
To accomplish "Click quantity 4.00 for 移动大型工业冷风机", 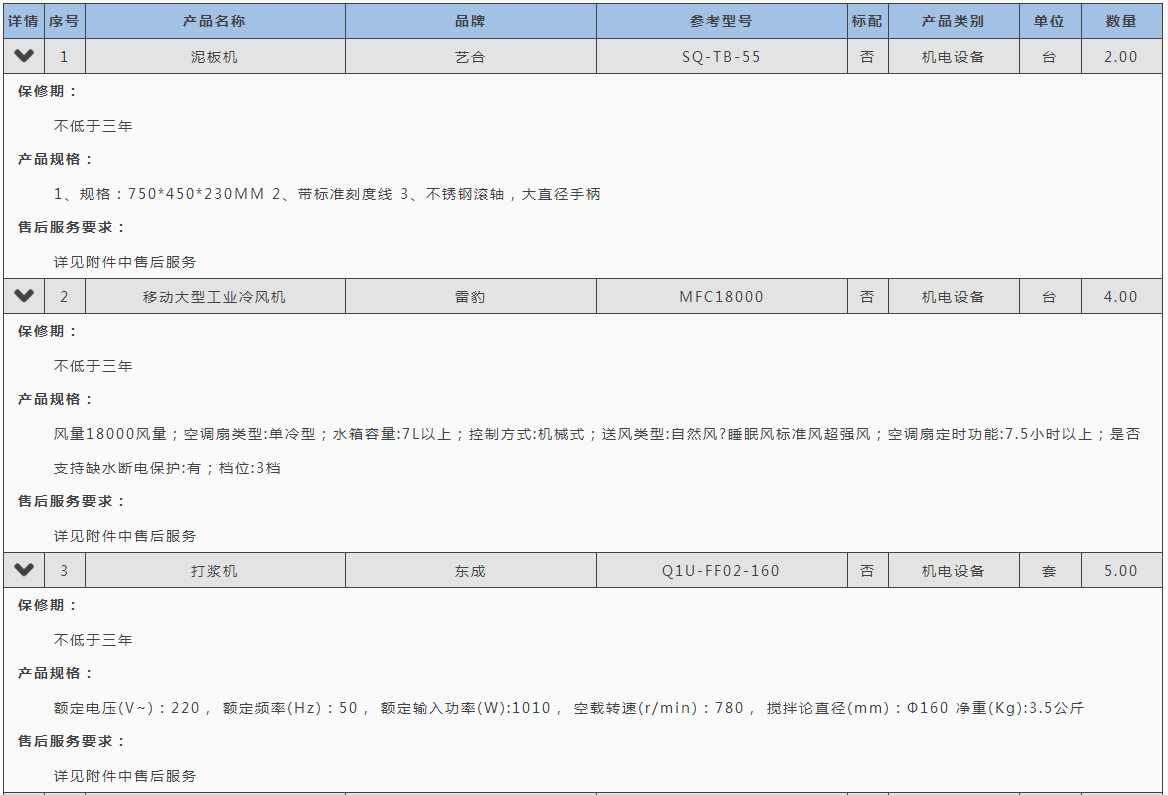I will [x=1121, y=297].
